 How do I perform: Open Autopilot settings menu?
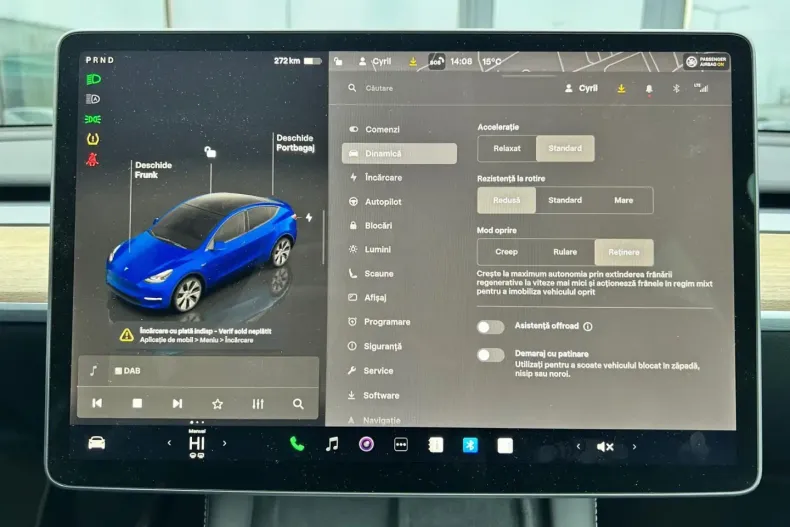coord(400,202)
